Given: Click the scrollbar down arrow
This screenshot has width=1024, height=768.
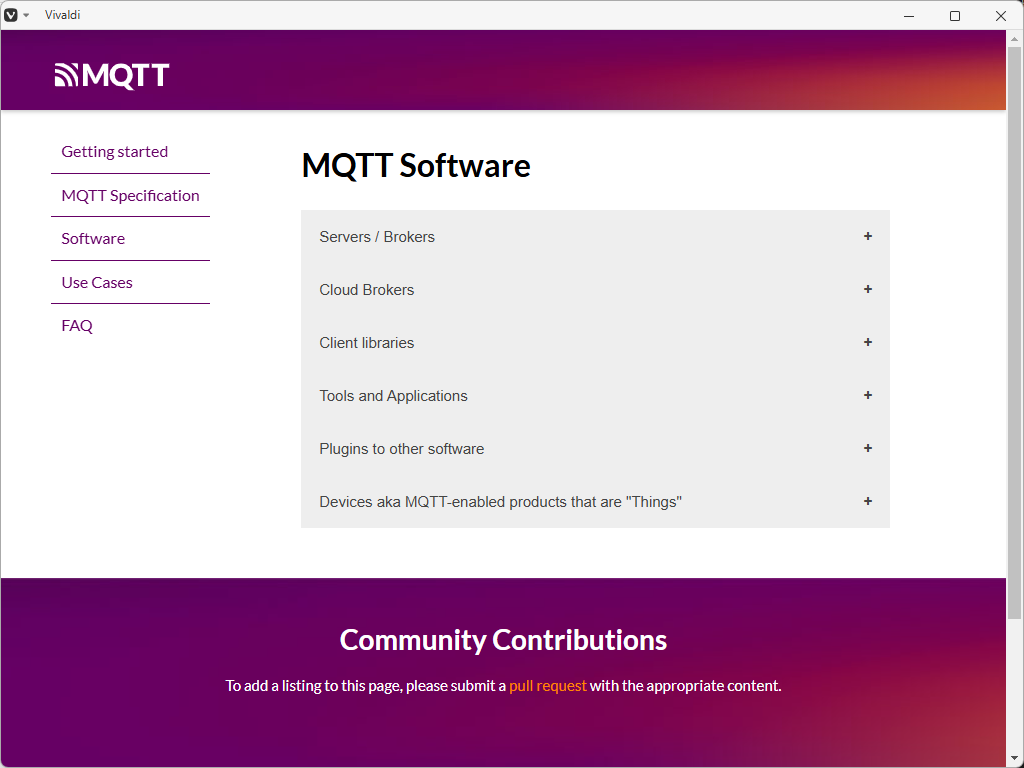Looking at the screenshot, I should (1014, 759).
